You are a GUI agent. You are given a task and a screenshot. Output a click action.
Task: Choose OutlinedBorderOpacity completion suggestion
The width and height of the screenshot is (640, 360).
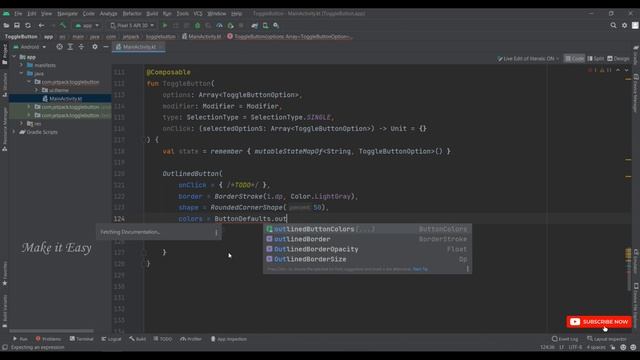pyautogui.click(x=367, y=249)
